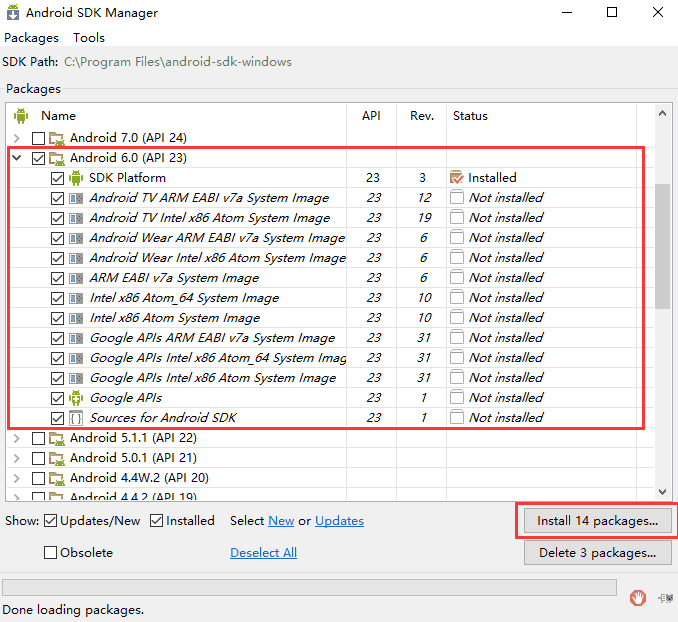Expand the Android 7.0 (API 24) node
678x622 pixels.
(x=17, y=138)
